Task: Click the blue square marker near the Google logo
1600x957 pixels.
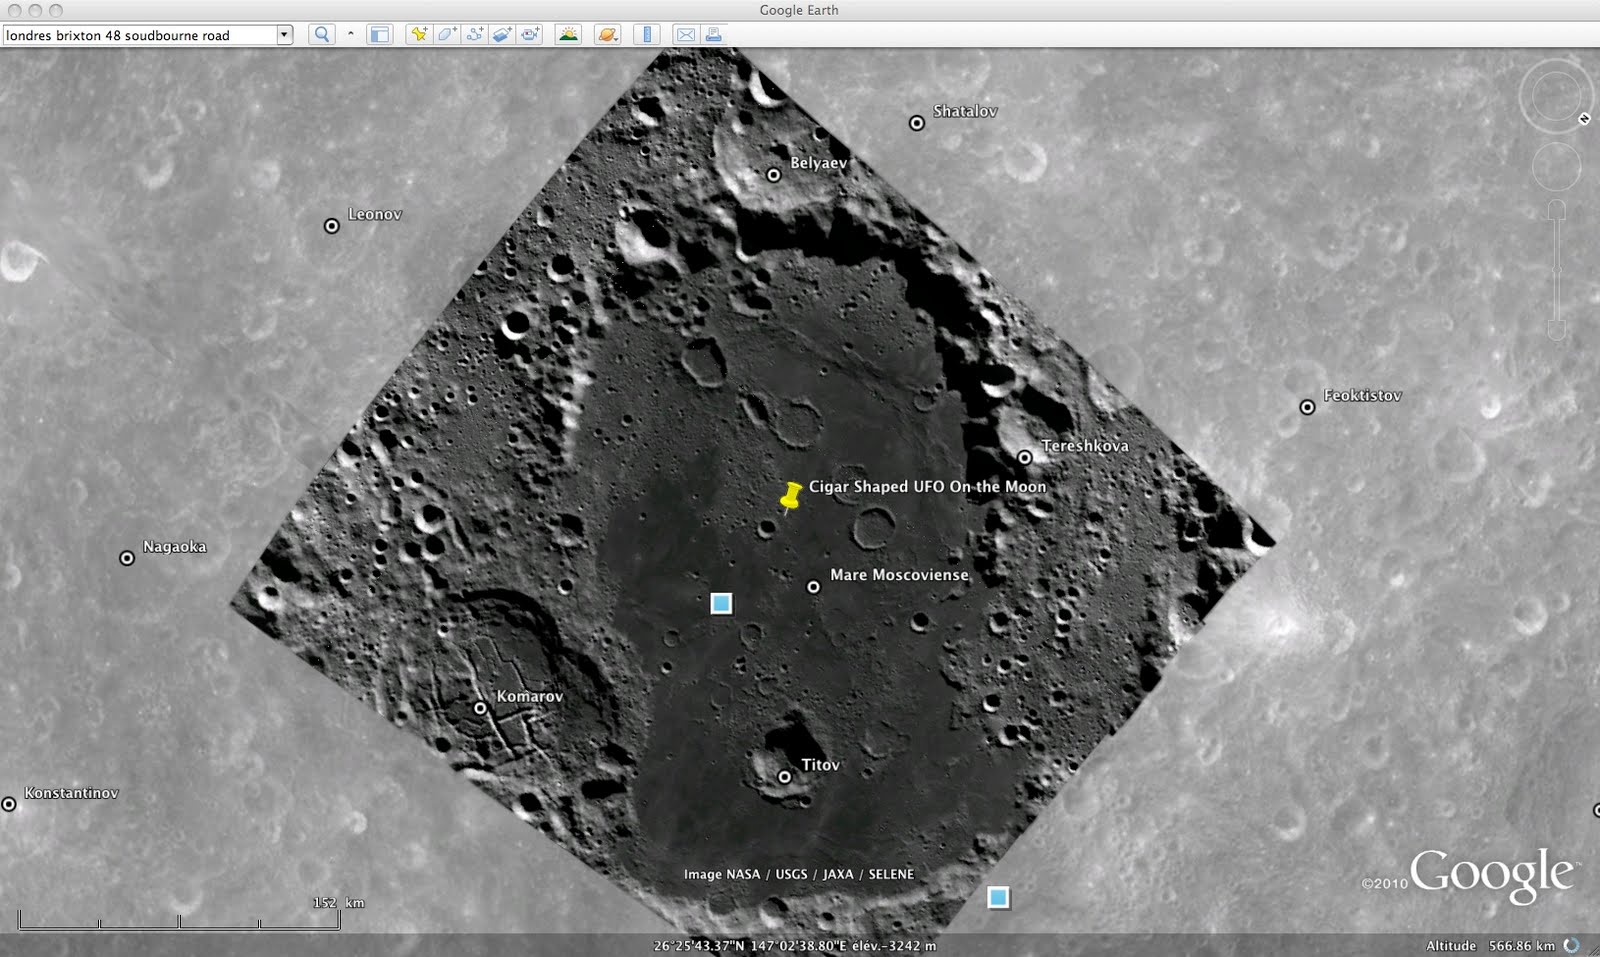Action: click(x=998, y=897)
